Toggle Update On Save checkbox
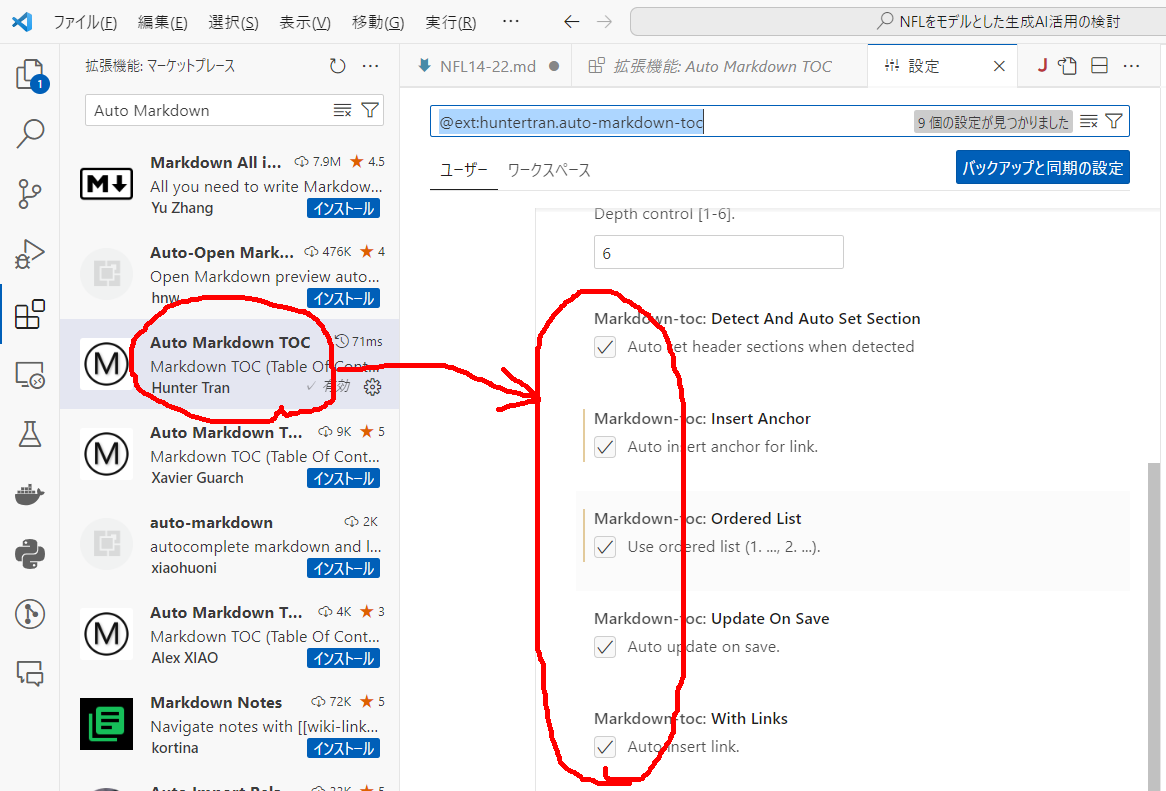The image size is (1166, 791). [605, 647]
